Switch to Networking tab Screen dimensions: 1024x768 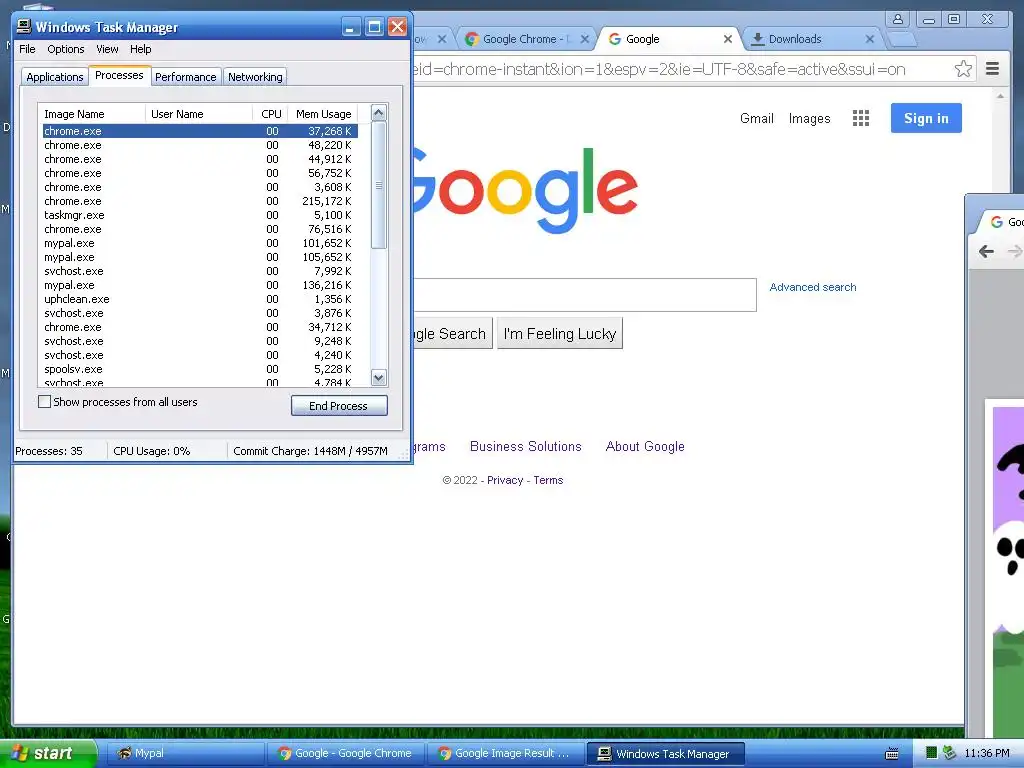[x=255, y=77]
